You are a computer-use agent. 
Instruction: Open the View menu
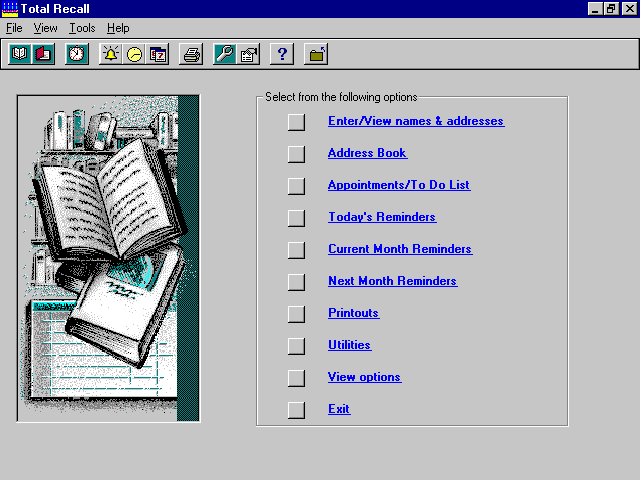[x=46, y=28]
